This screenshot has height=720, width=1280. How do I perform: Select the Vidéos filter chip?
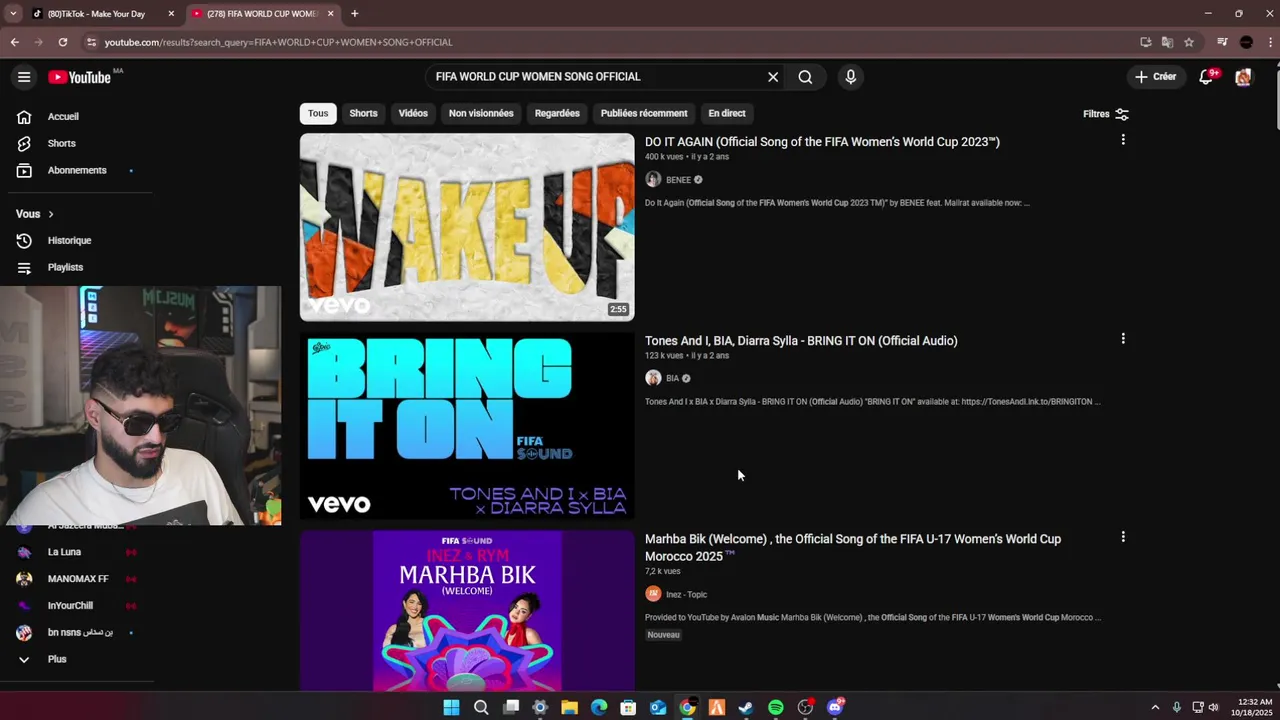[x=413, y=113]
